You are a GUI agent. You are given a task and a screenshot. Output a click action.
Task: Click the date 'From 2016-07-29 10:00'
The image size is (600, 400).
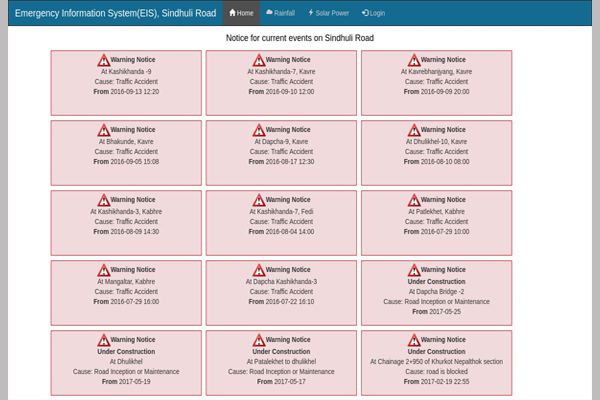[436, 232]
